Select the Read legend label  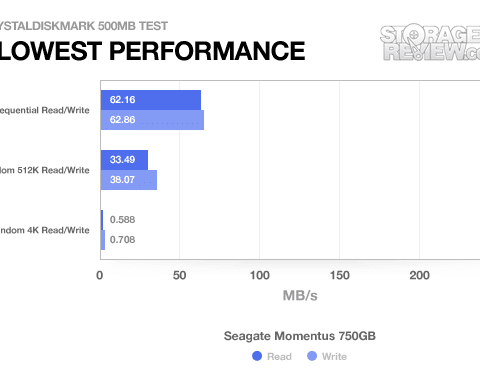[x=279, y=357]
